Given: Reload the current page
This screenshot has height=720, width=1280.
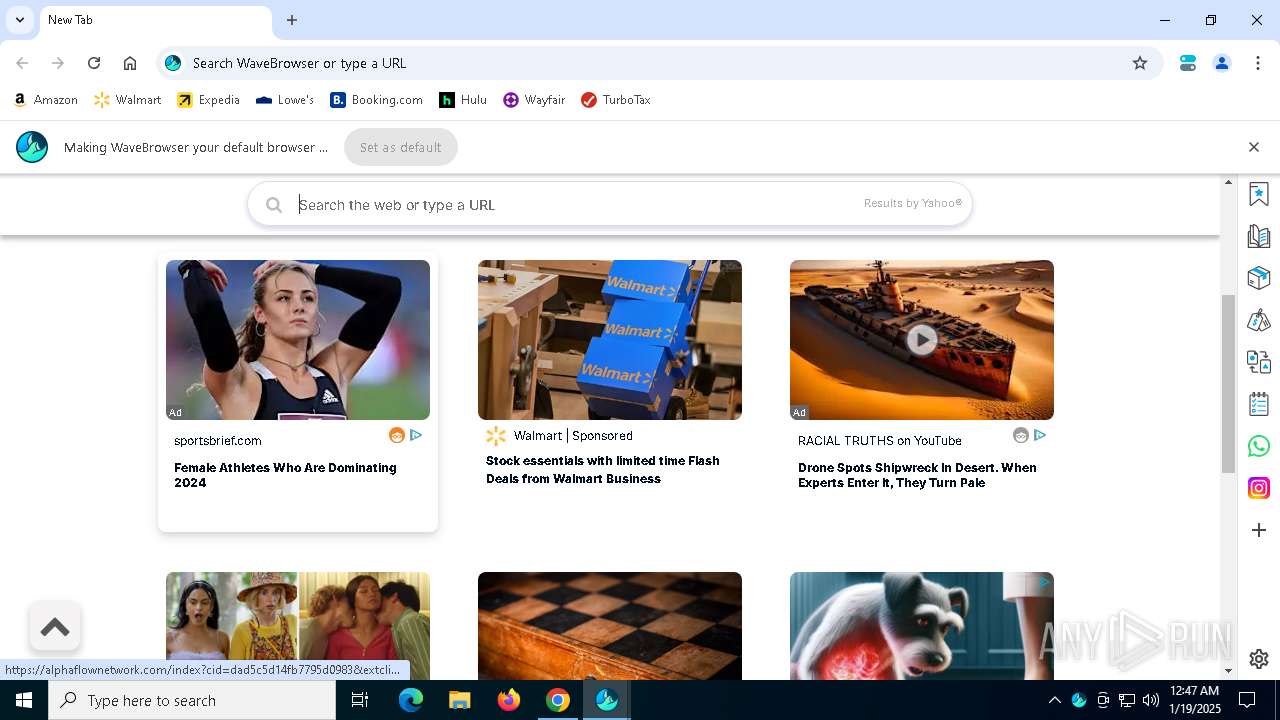Looking at the screenshot, I should click(94, 63).
